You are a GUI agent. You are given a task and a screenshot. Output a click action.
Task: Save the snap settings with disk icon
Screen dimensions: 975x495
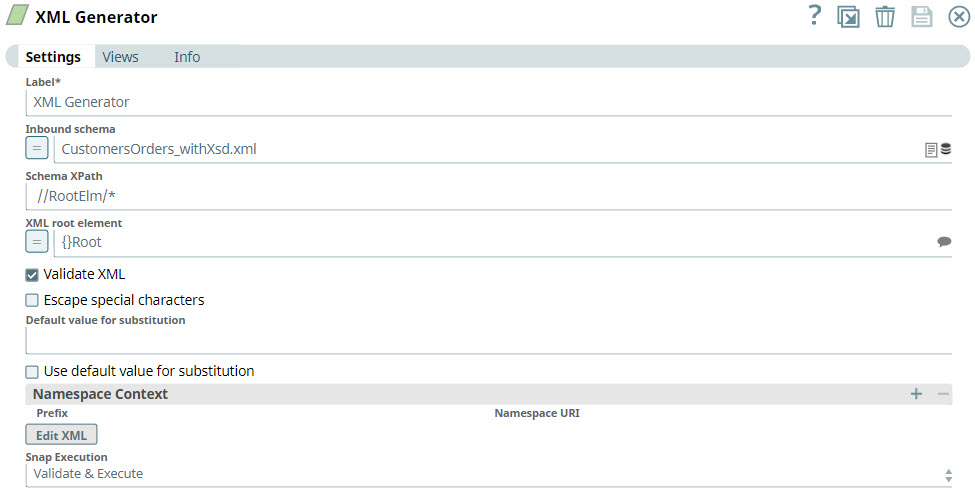[921, 17]
